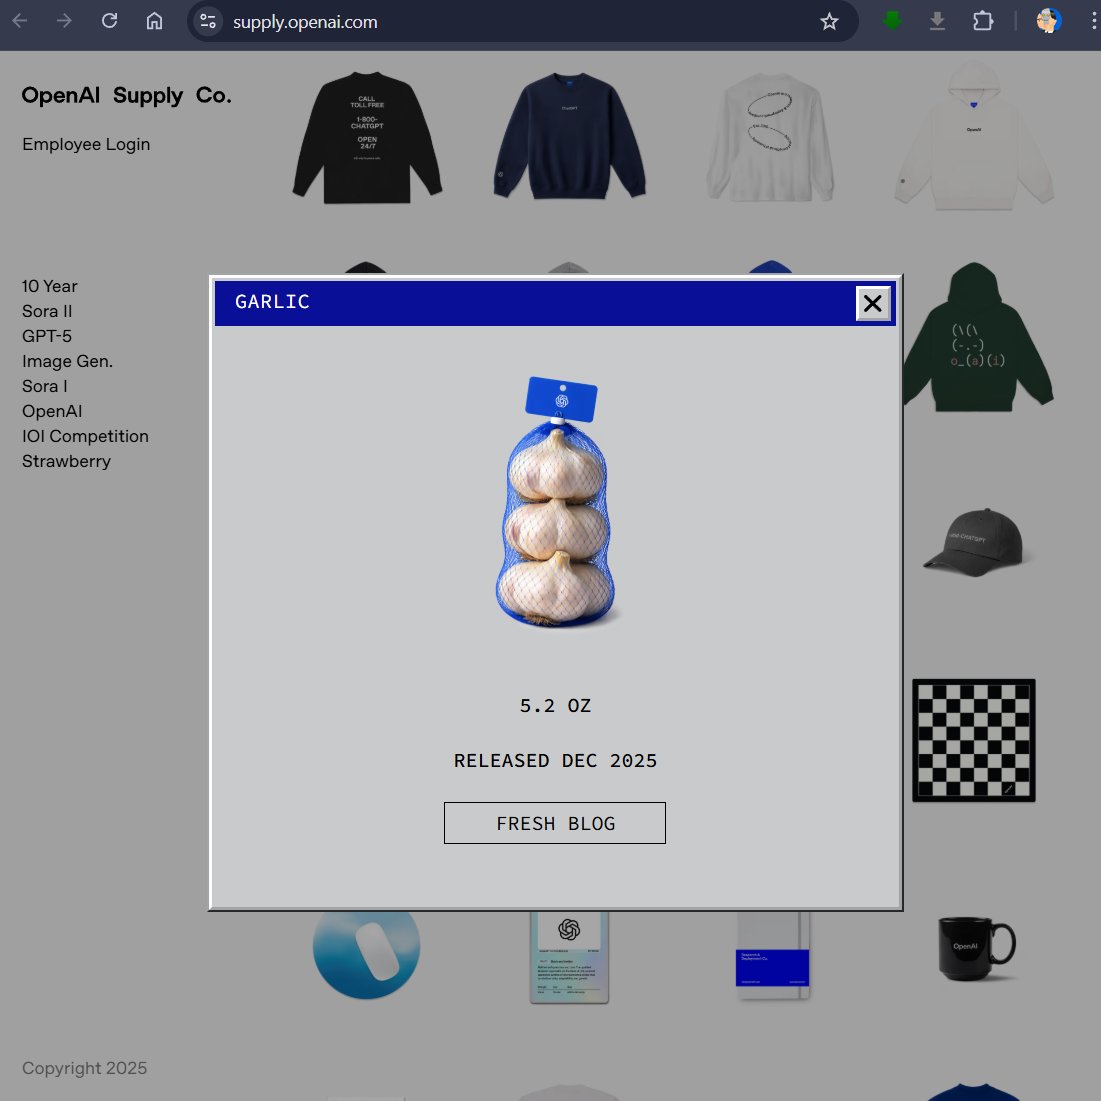
Task: Select the Image Gen. category
Action: click(x=67, y=361)
